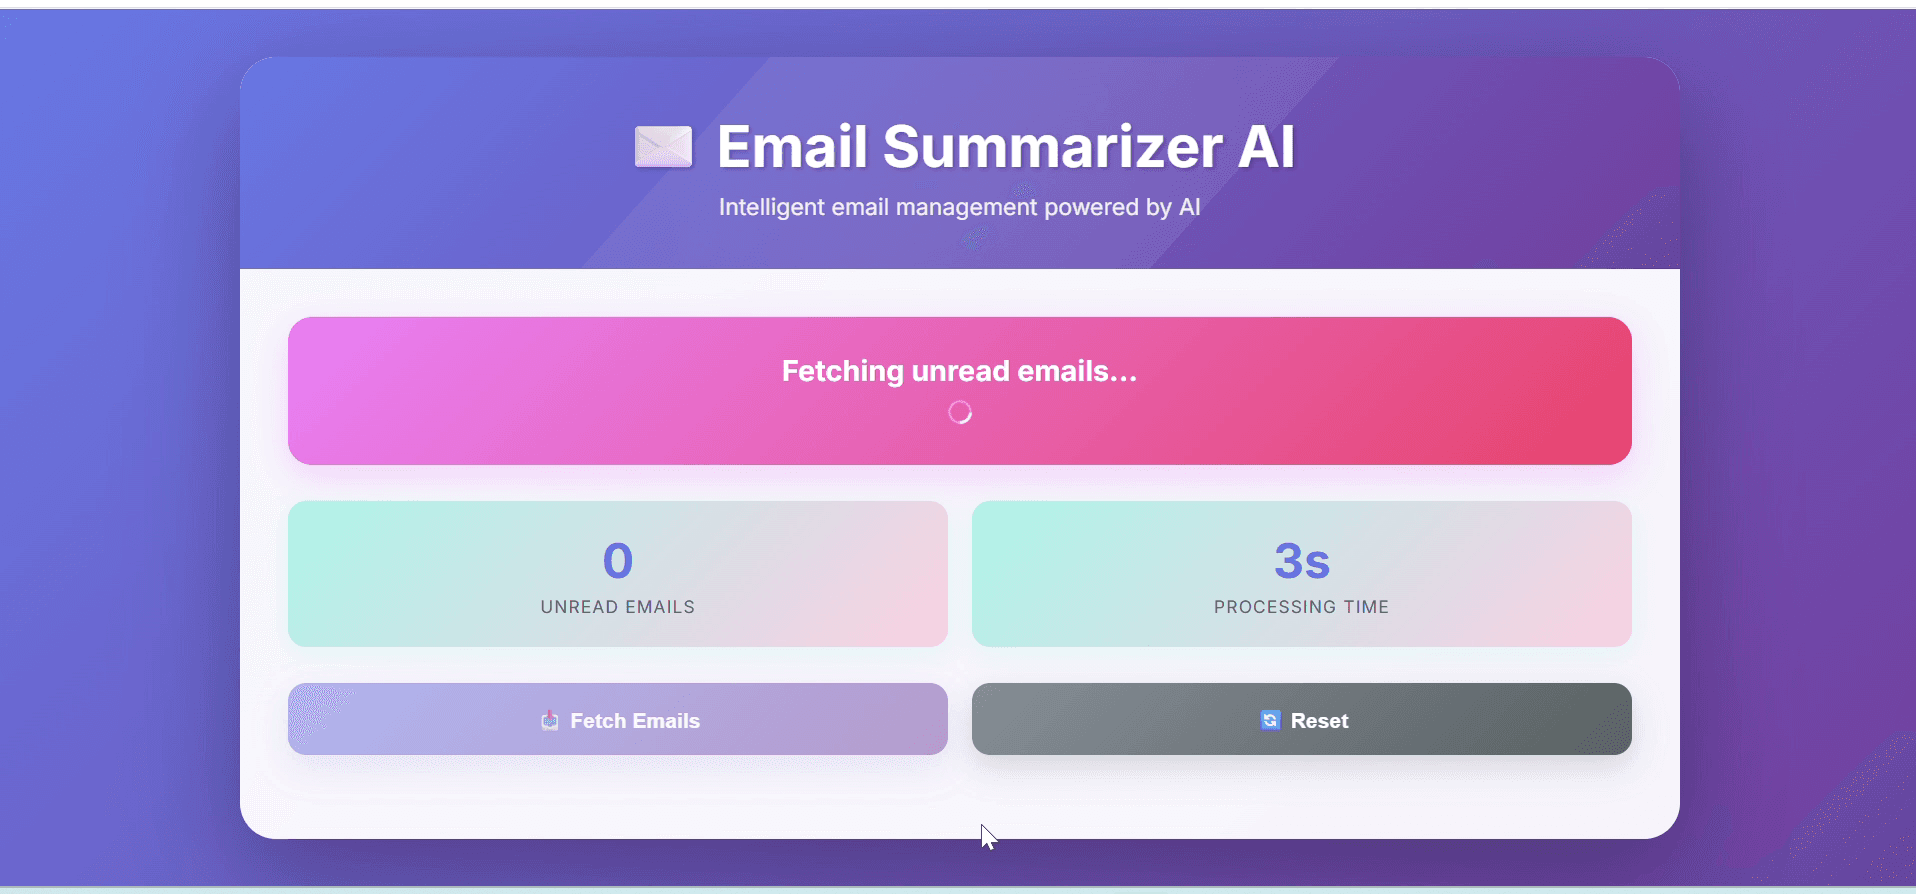Click the loading spinner in the pink banner
The height and width of the screenshot is (894, 1916).
point(959,411)
